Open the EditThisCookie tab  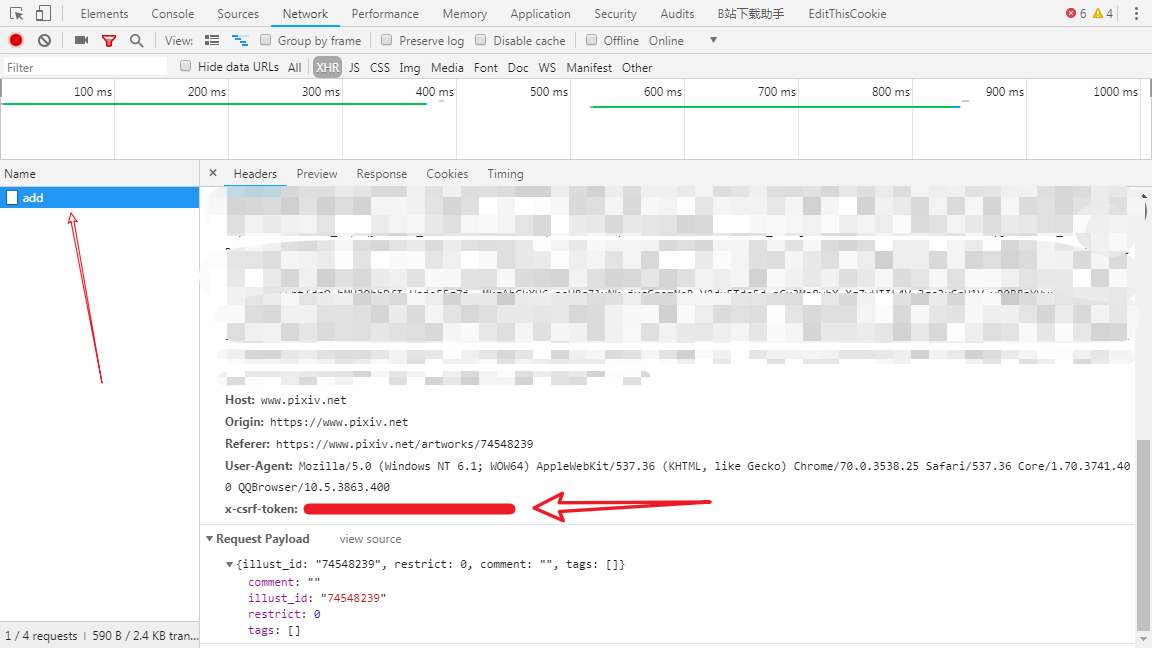847,13
